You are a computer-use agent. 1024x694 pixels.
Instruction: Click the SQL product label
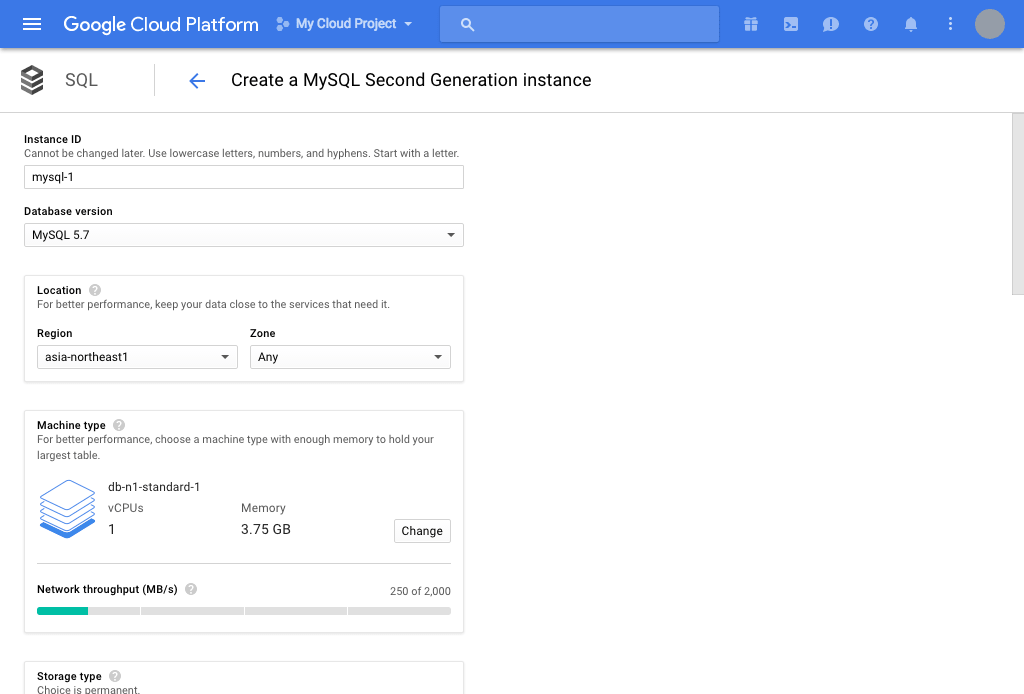82,80
